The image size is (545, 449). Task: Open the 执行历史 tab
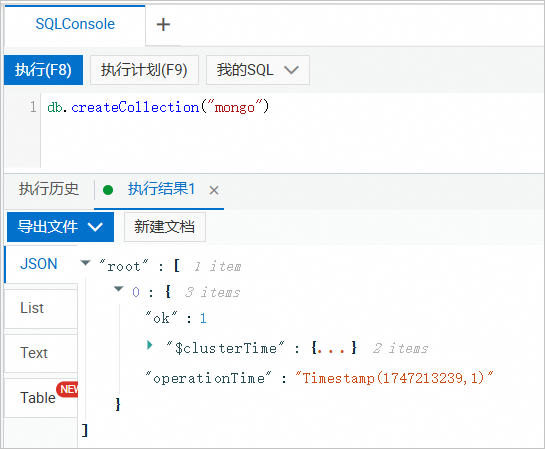(x=49, y=189)
